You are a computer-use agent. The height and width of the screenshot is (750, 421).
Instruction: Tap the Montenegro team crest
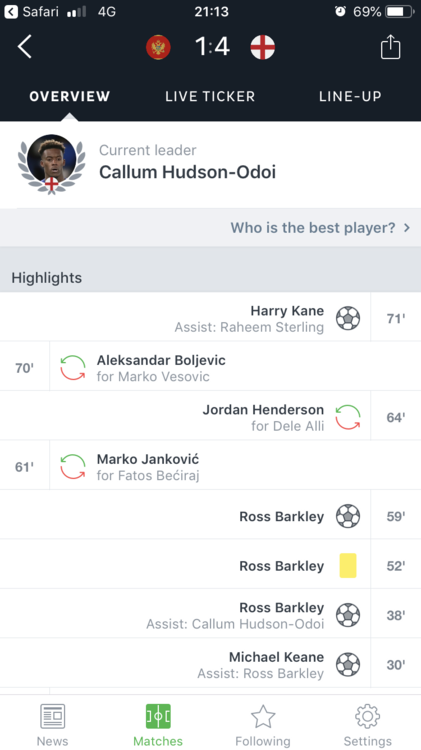coord(158,47)
